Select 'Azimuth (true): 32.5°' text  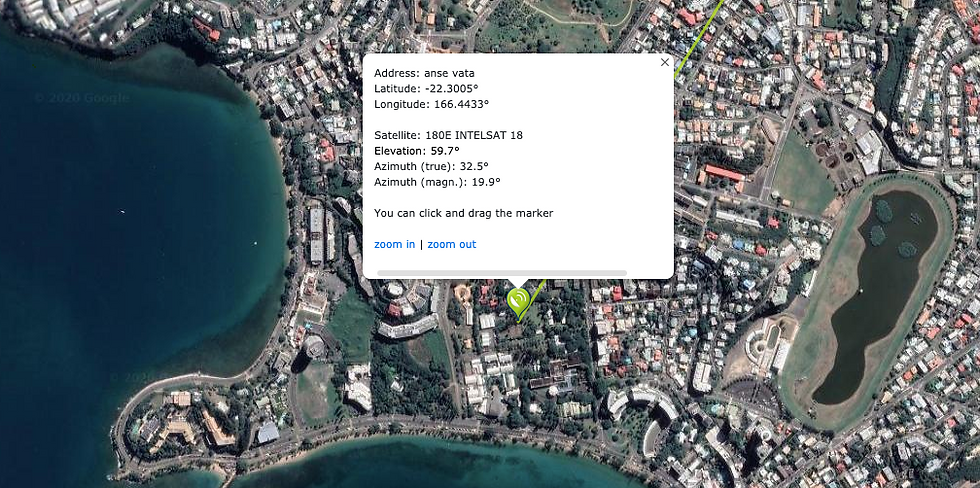(431, 166)
